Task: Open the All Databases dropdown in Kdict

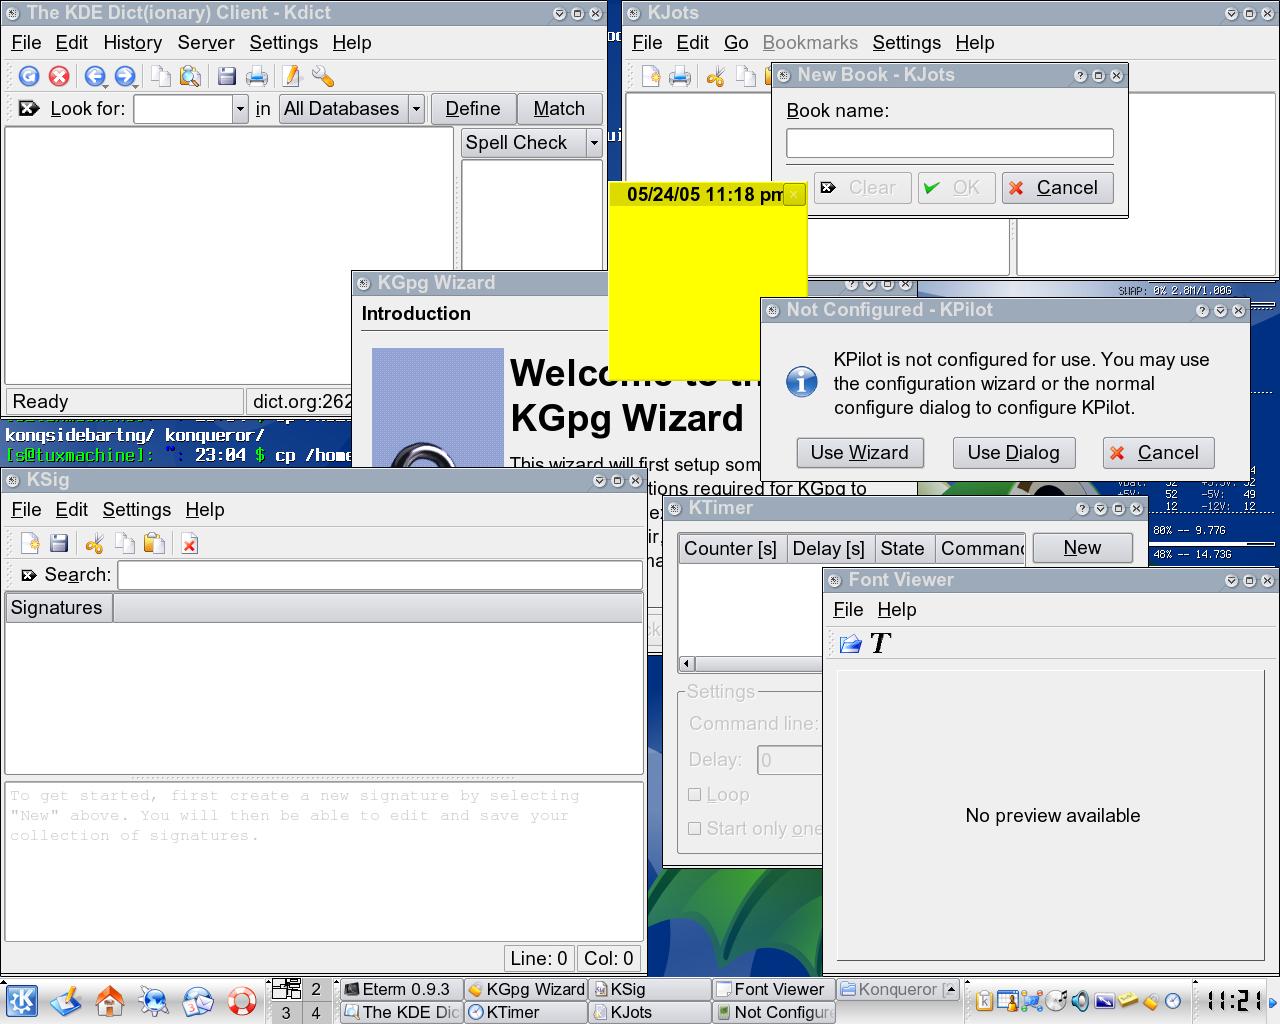Action: 416,109
